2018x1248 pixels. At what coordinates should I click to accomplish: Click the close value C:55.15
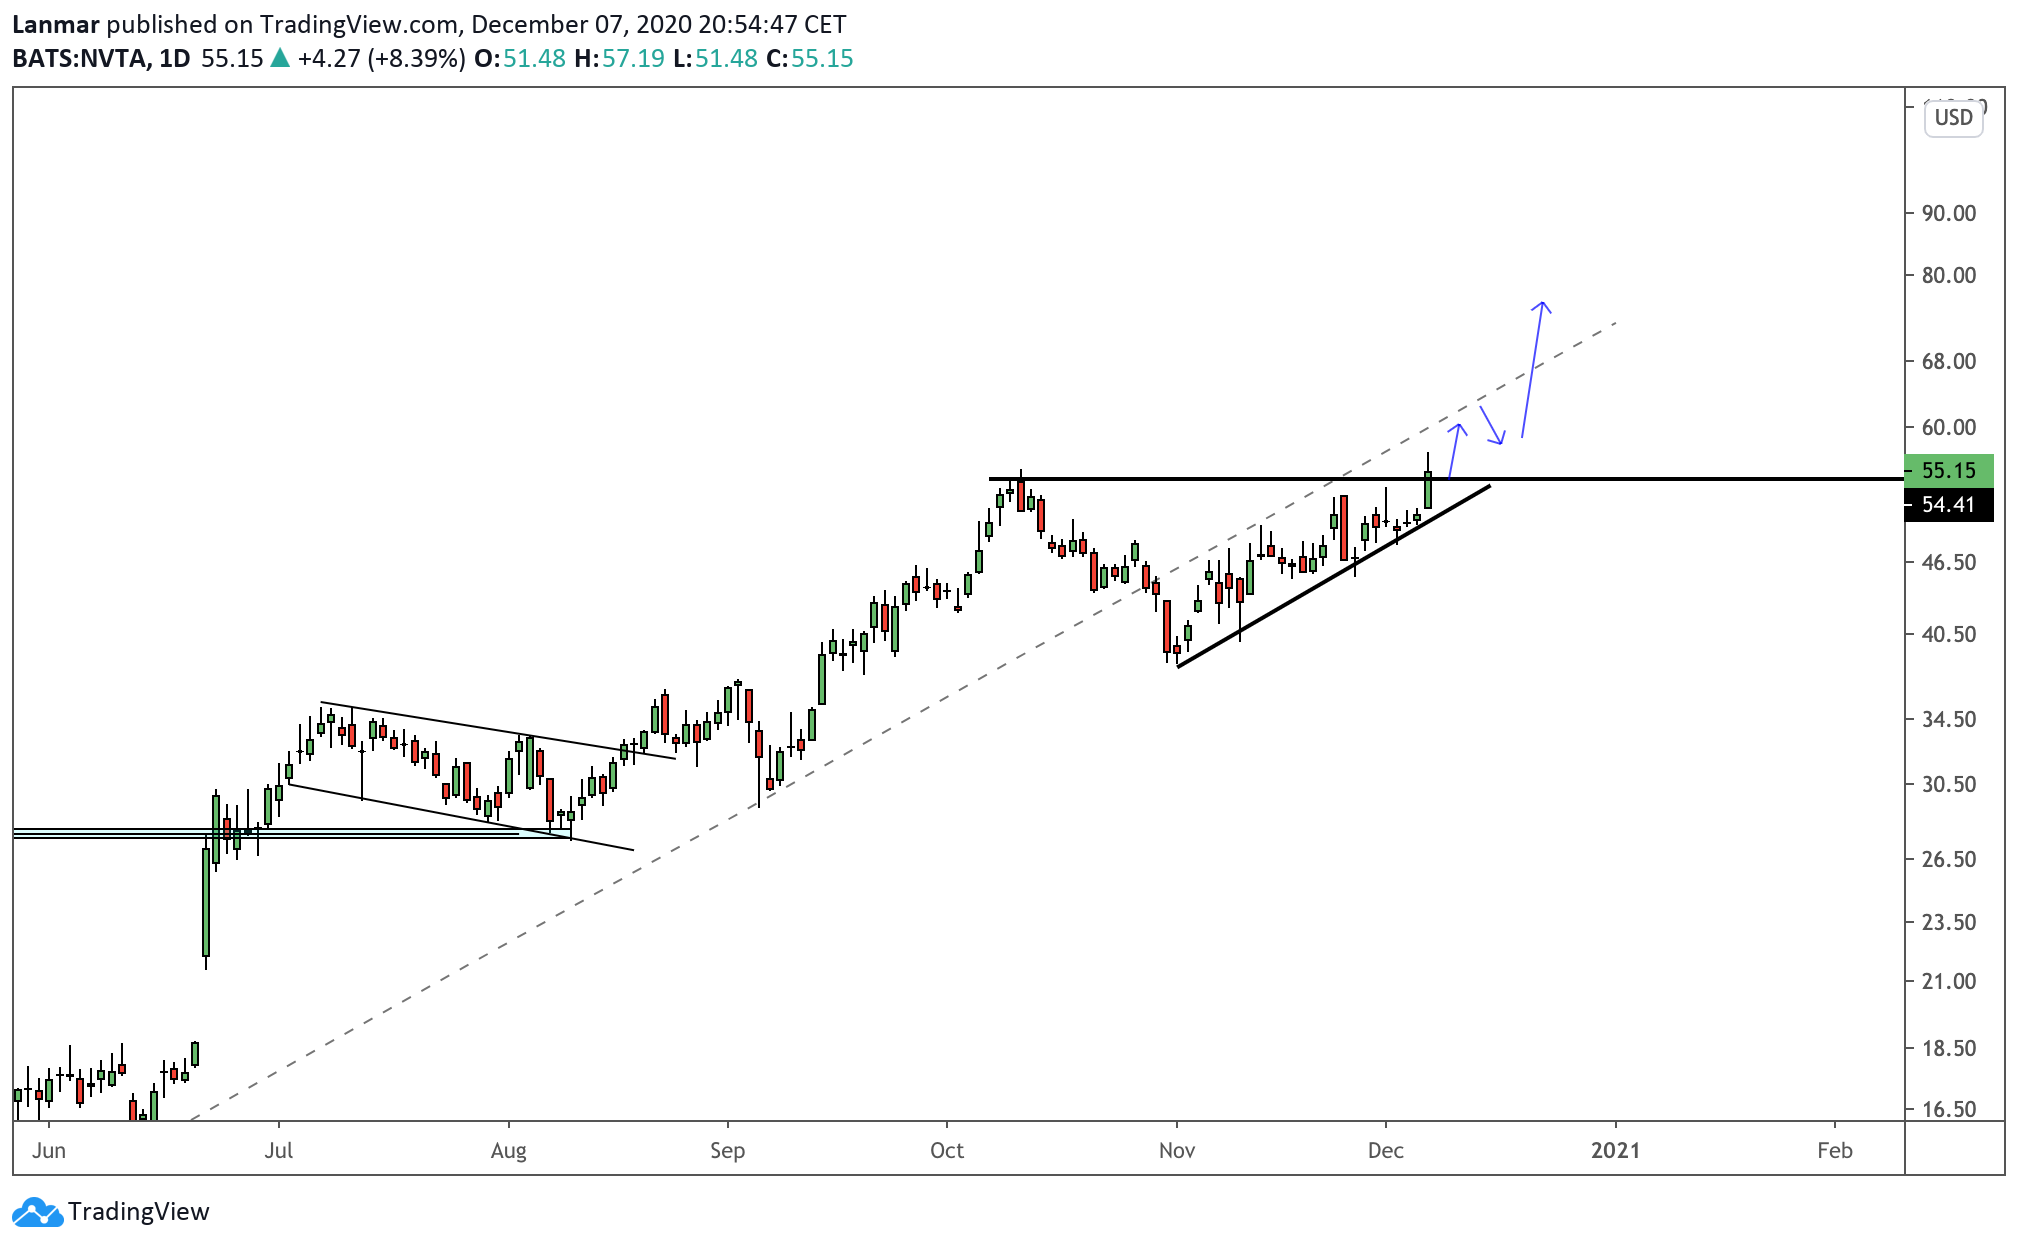[x=810, y=58]
